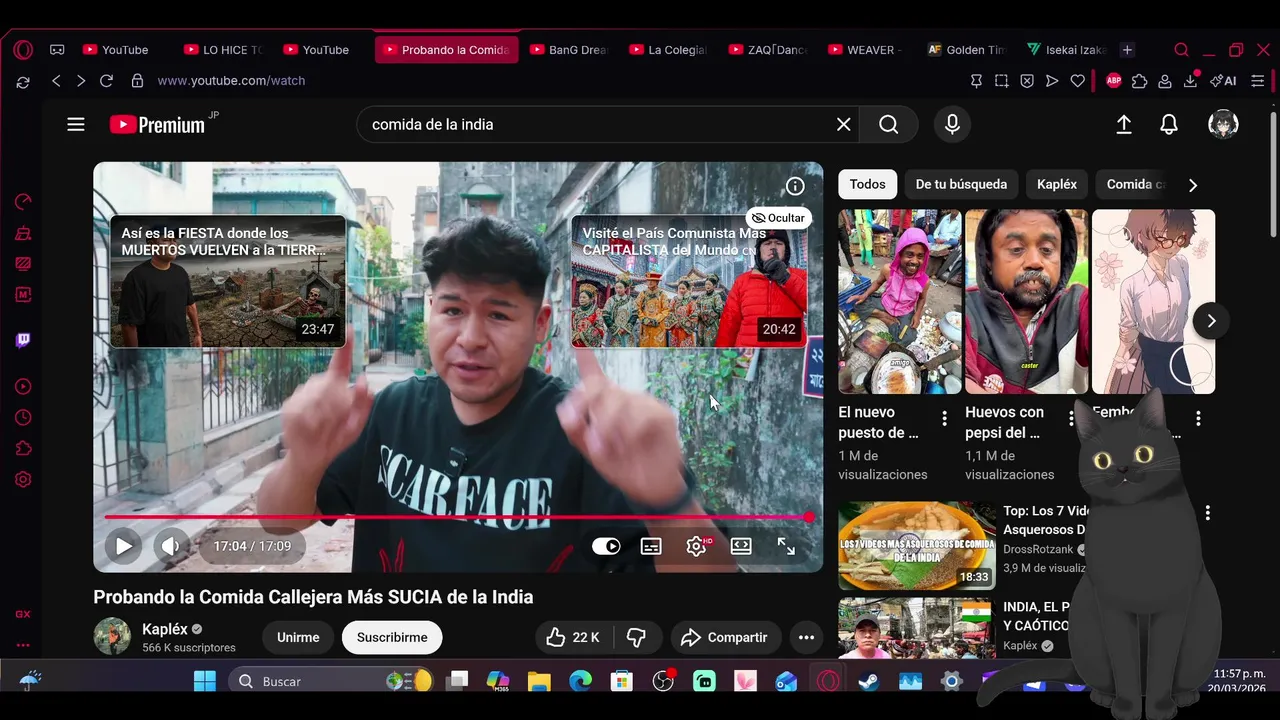Open options for 'El nuevo puesto de' short
1280x720 pixels.
[944, 419]
